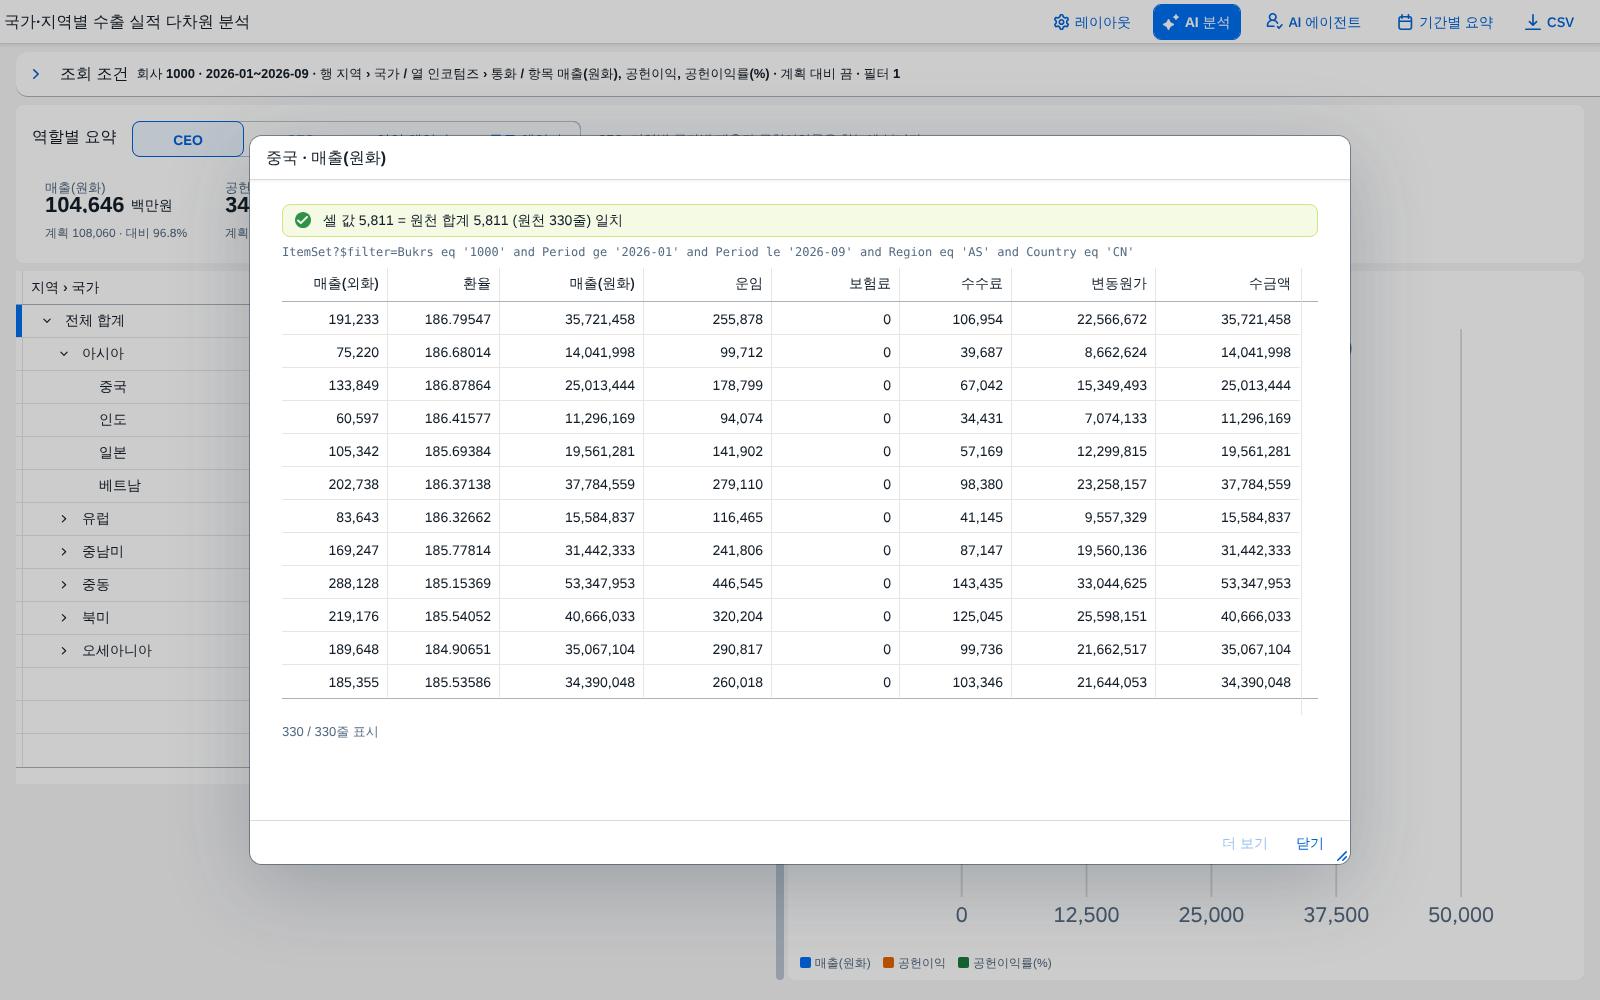Click the CSV download icon

click(1532, 22)
